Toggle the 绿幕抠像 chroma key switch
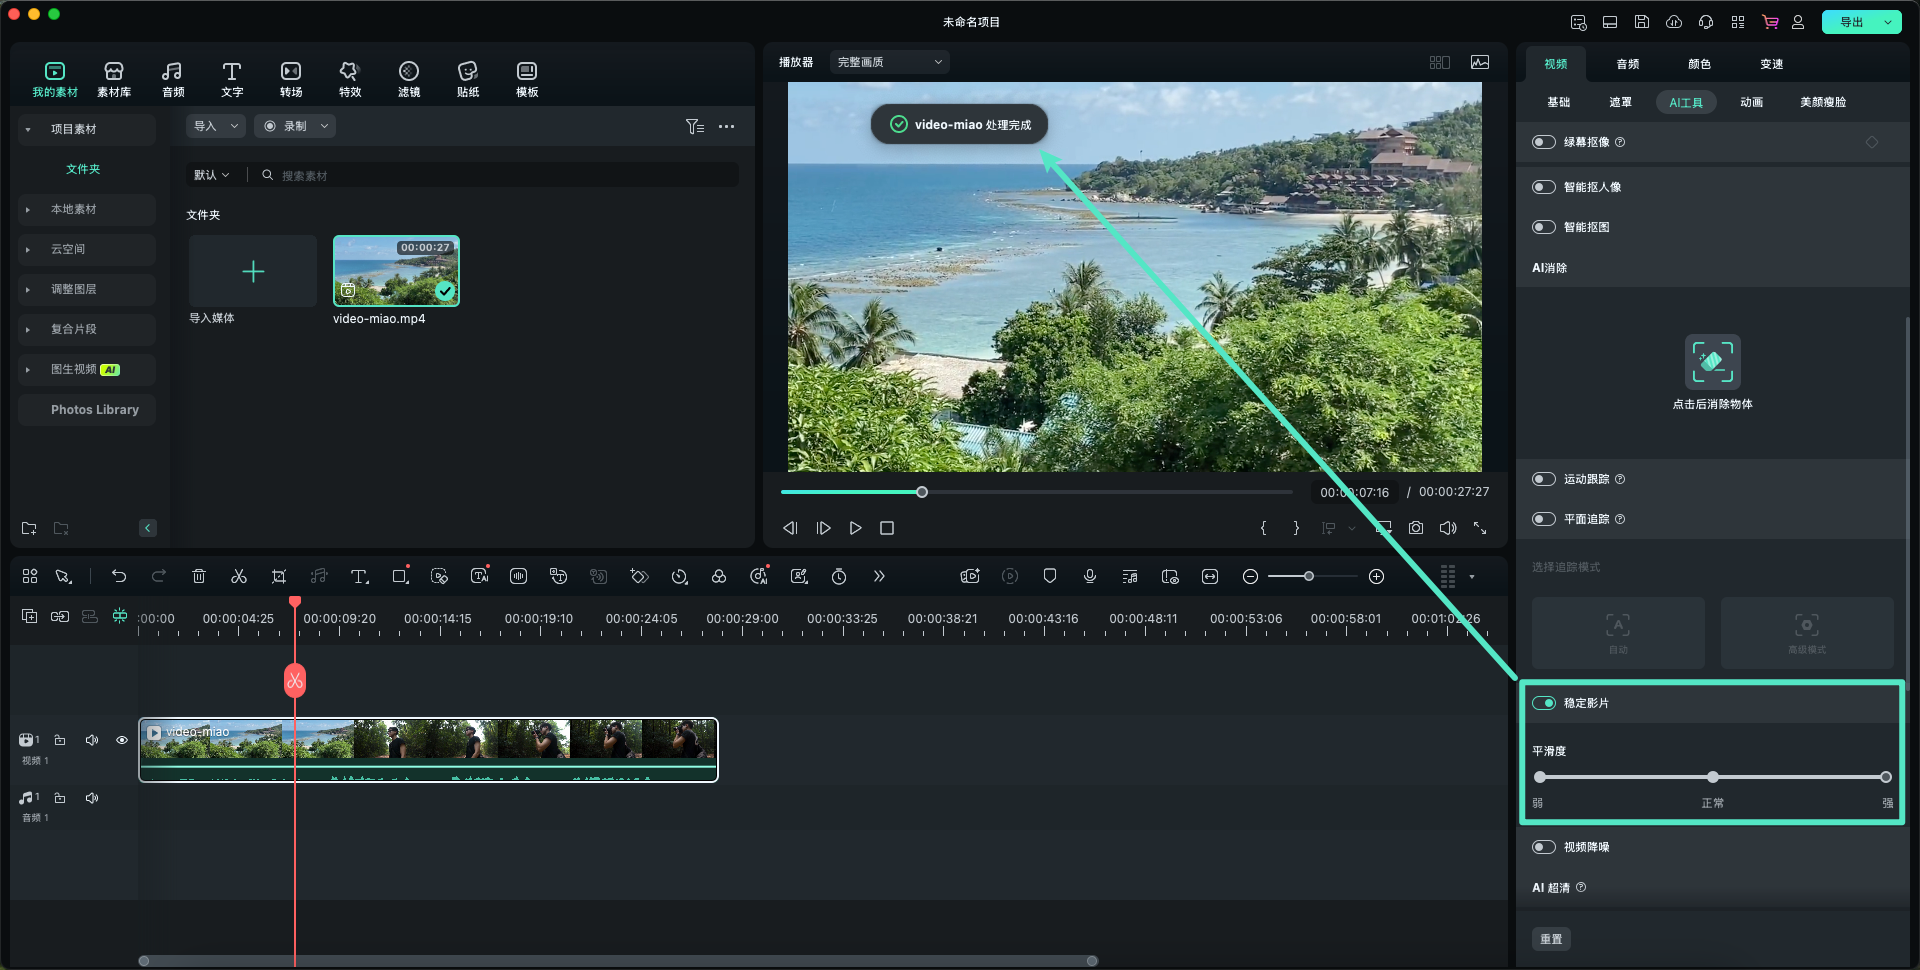 tap(1544, 142)
